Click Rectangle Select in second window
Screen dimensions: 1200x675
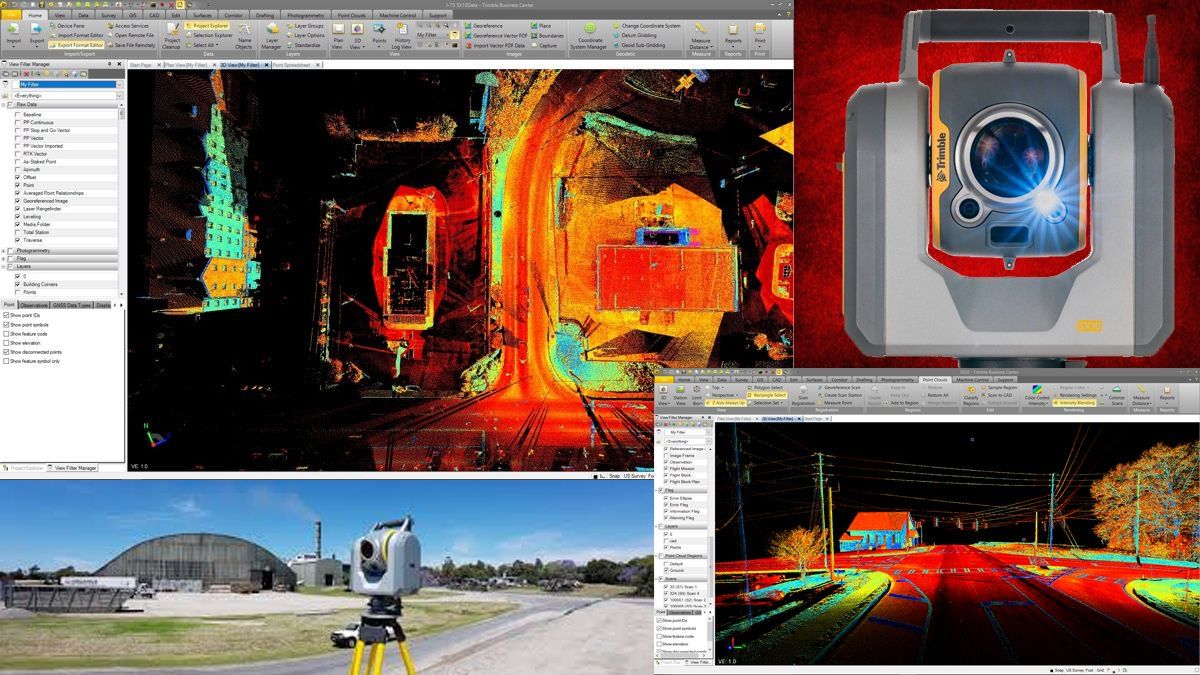coord(766,395)
